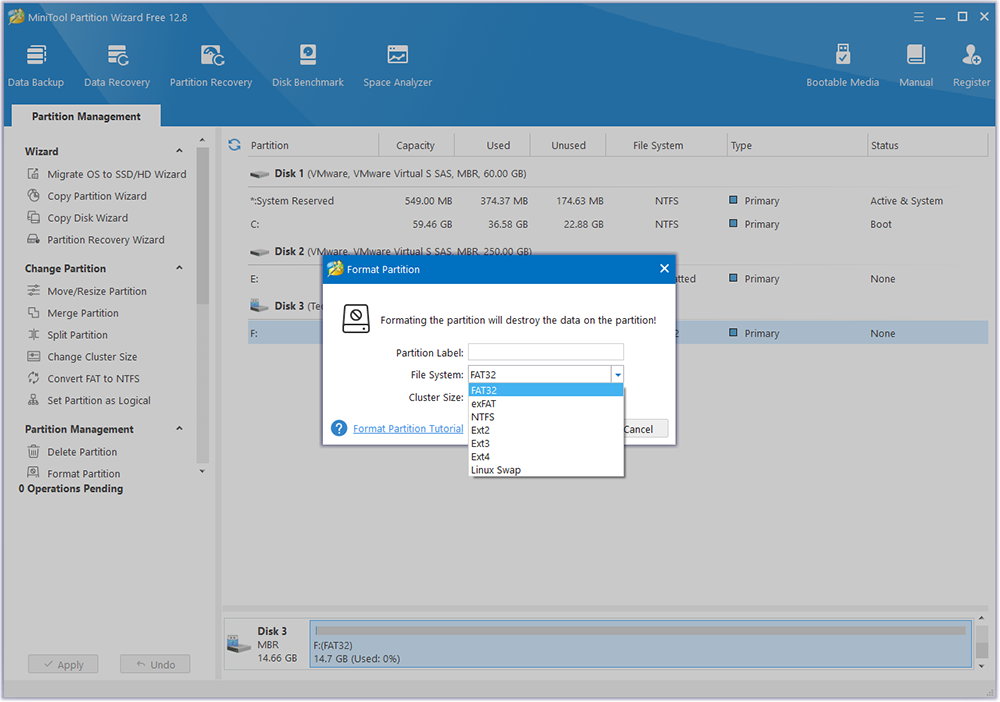This screenshot has height=702, width=1000.
Task: Collapse the Wizard section
Action: click(x=179, y=151)
